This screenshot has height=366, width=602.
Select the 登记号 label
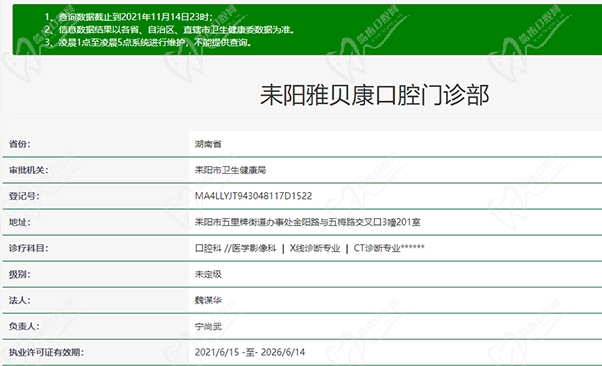point(24,196)
